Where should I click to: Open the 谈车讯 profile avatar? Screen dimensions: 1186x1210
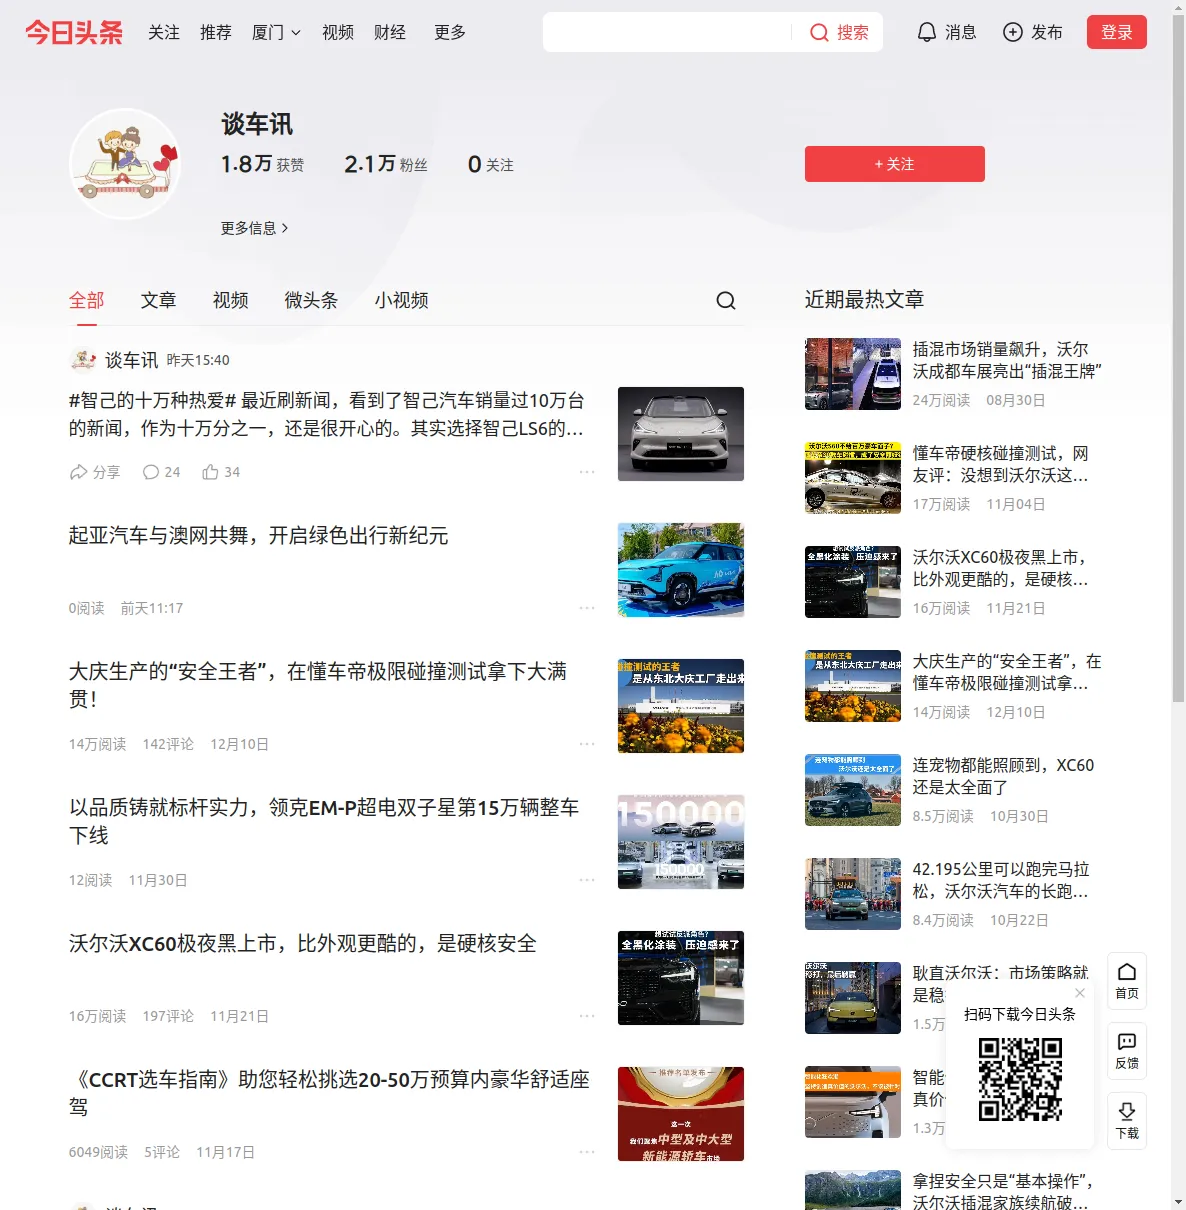pyautogui.click(x=125, y=164)
